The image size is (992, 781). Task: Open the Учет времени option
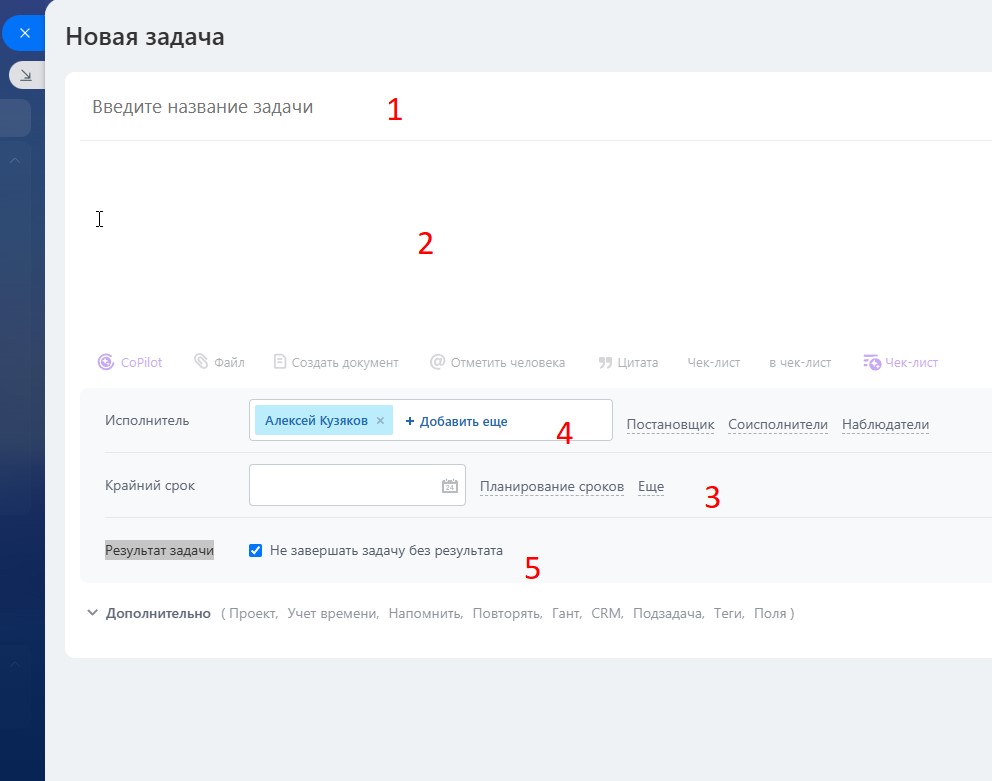coord(333,613)
